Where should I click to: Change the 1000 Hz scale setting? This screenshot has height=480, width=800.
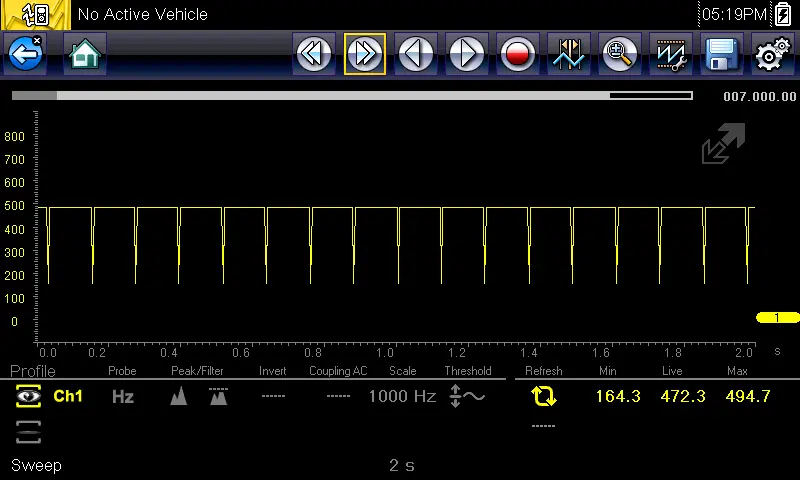point(402,397)
